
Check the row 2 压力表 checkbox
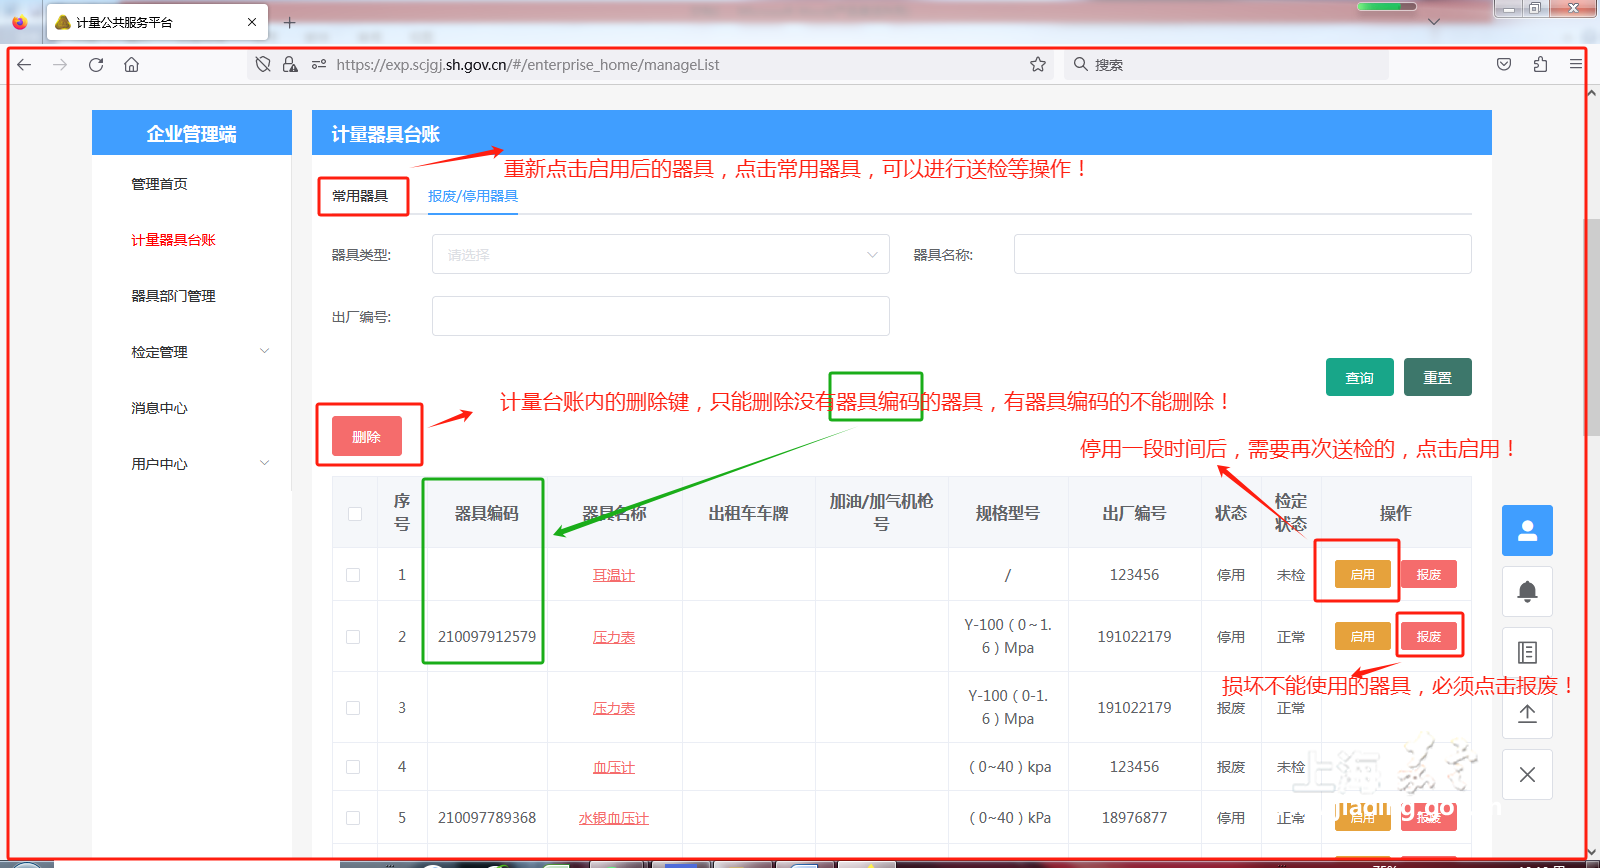[353, 637]
